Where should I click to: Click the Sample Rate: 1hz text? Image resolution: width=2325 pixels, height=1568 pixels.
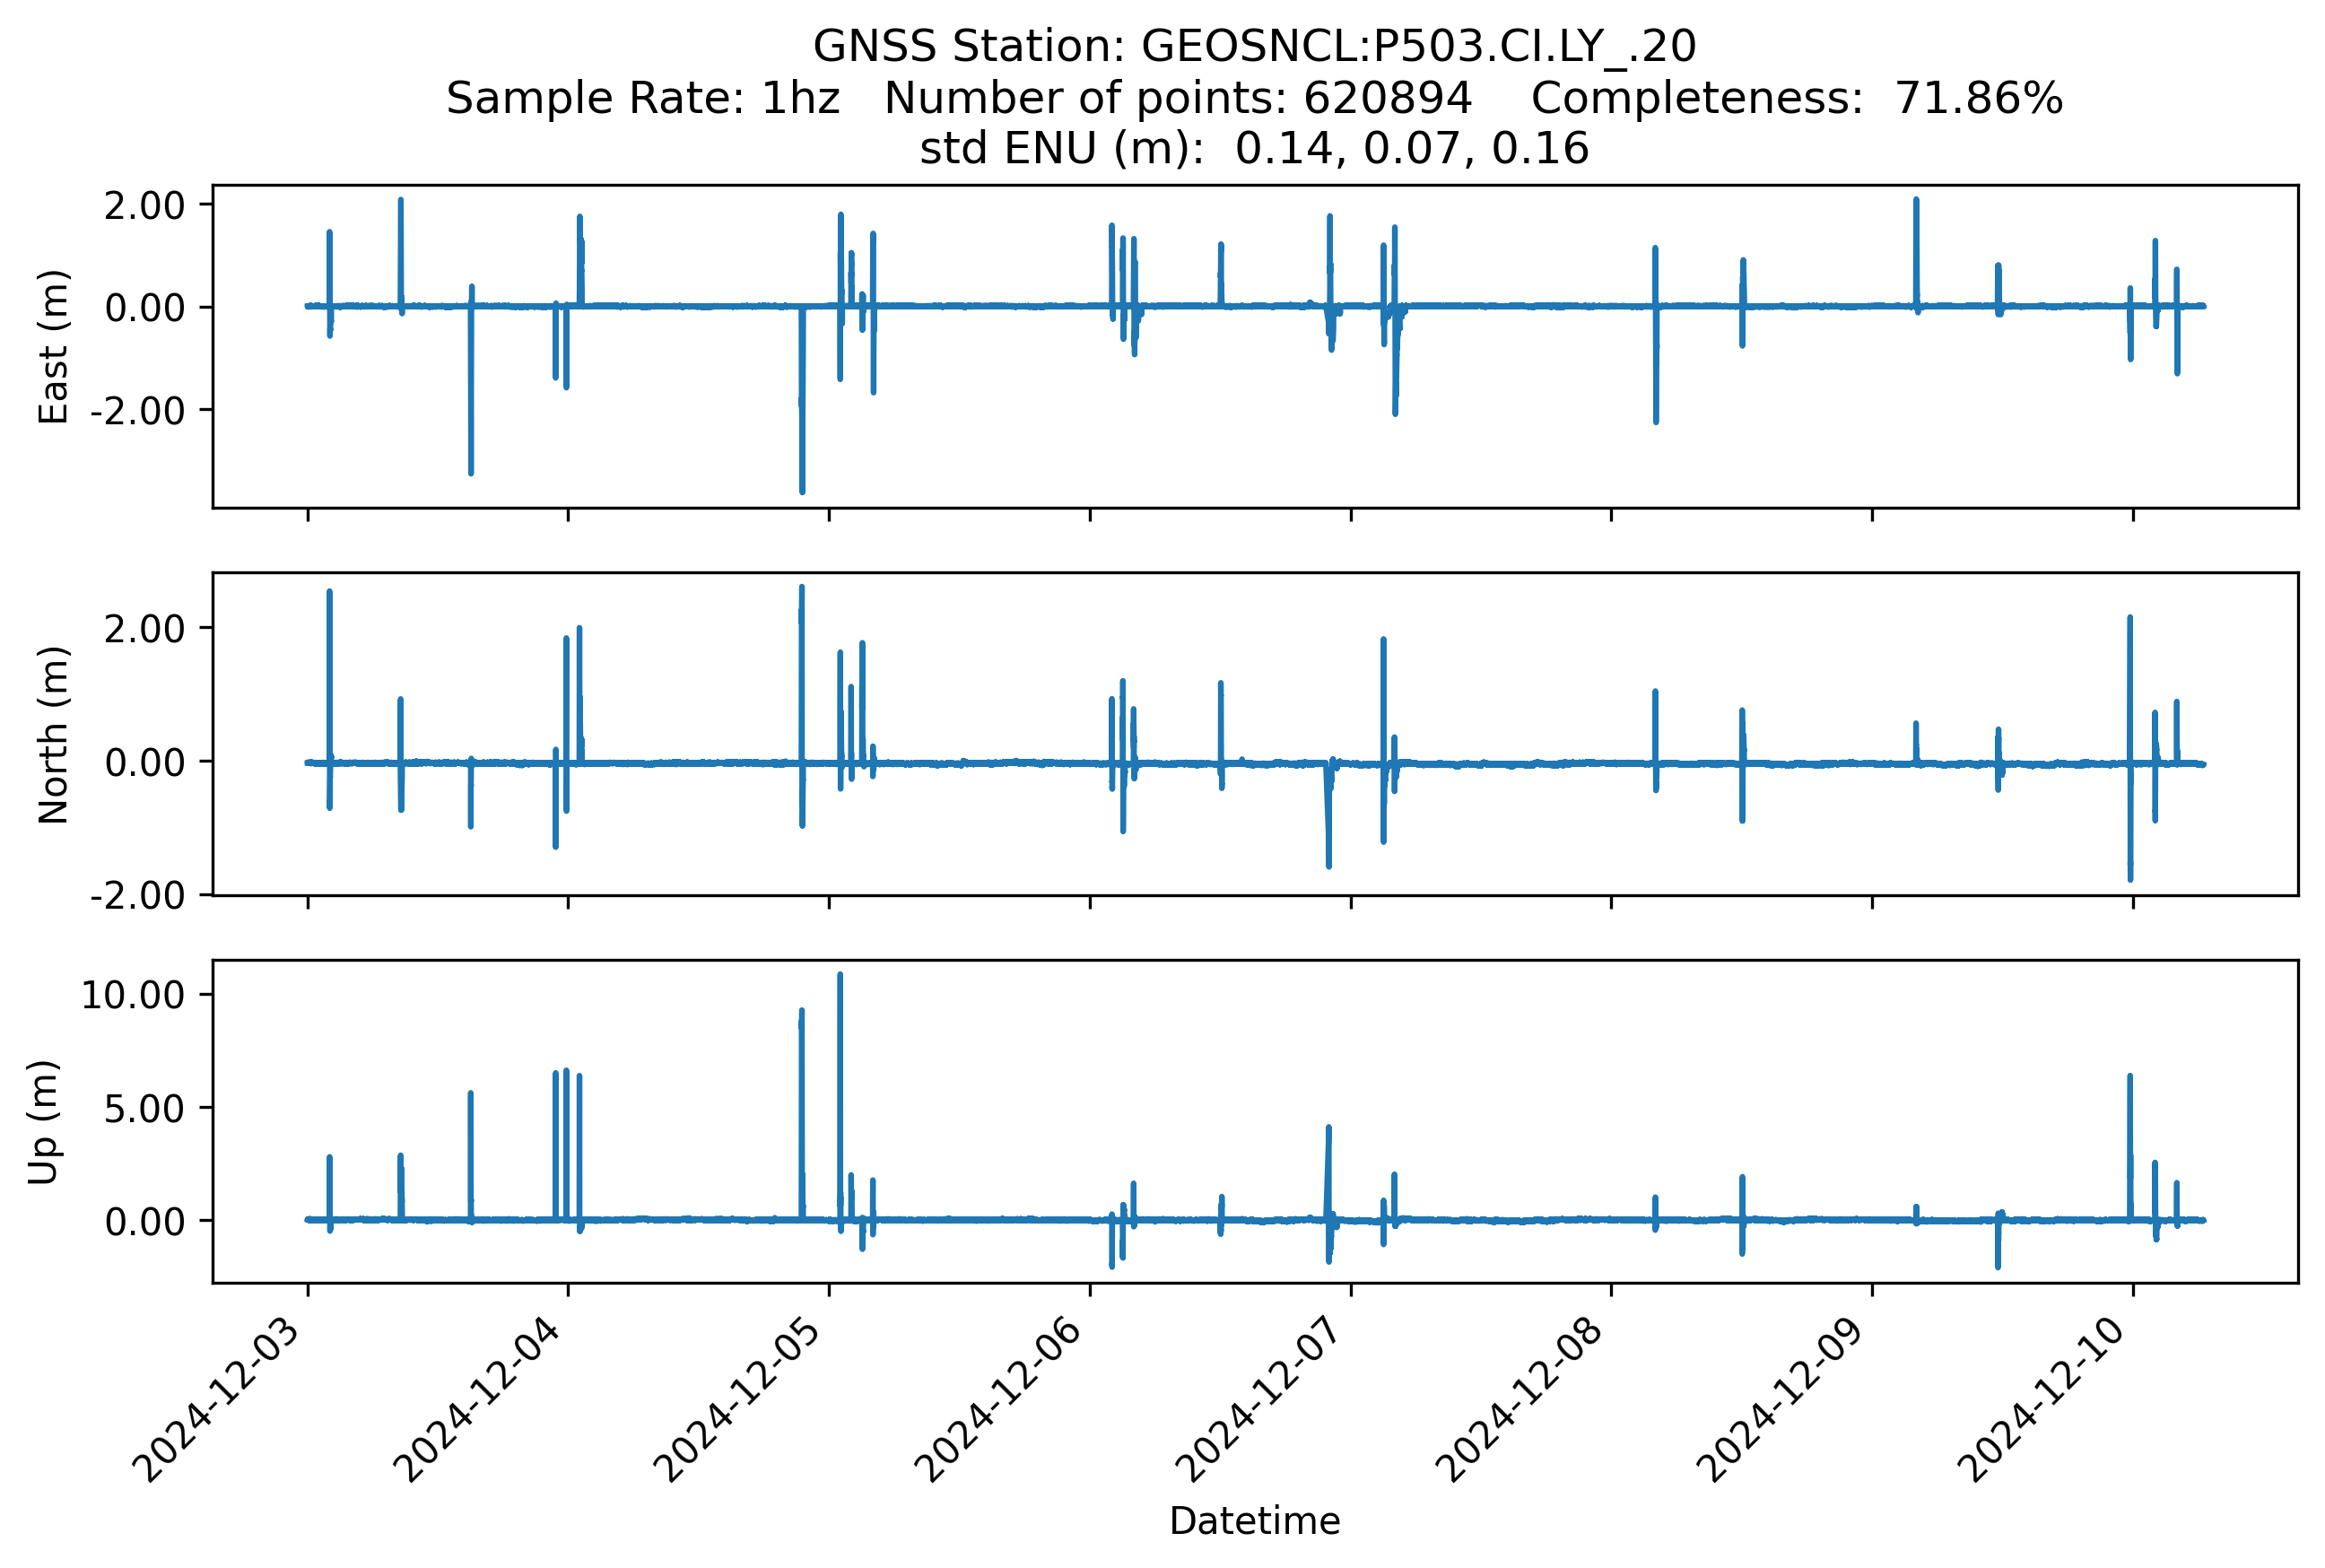642,99
